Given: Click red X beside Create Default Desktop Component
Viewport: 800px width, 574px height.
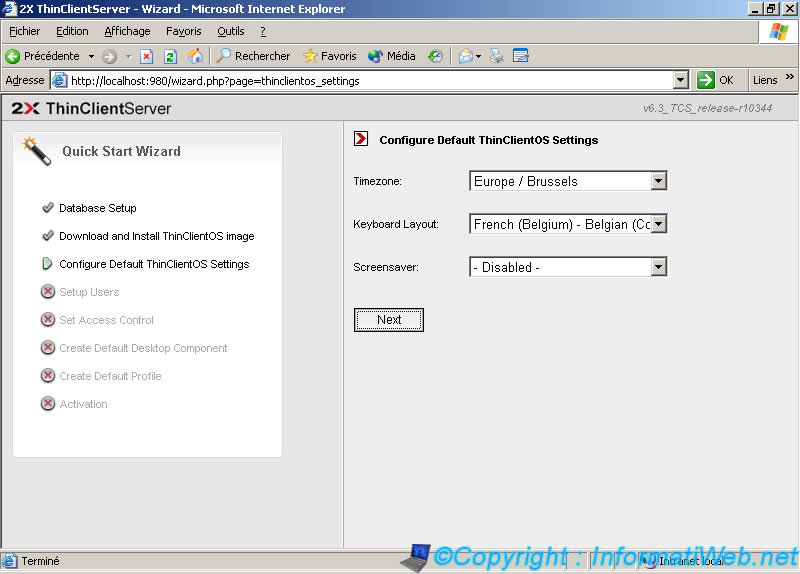Looking at the screenshot, I should click(x=48, y=347).
